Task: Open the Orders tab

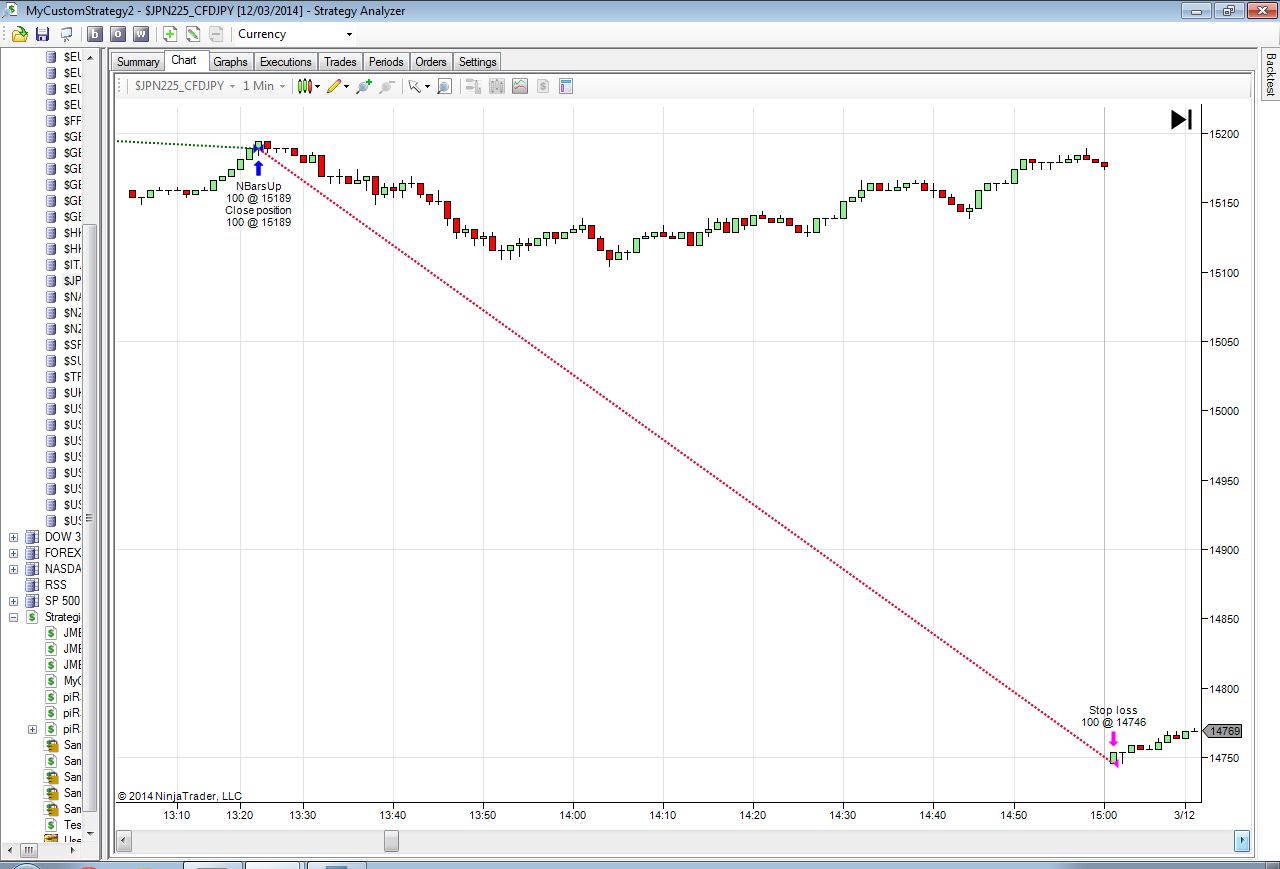Action: pos(431,62)
